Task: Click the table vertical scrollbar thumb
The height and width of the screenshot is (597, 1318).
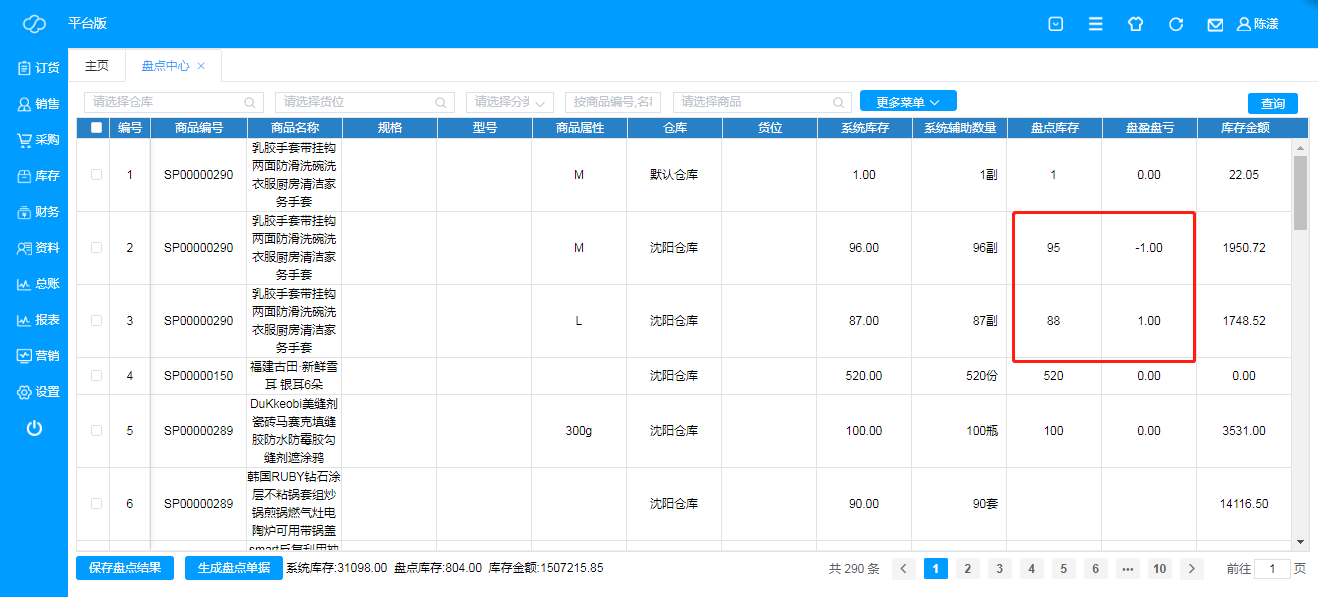Action: [1300, 193]
